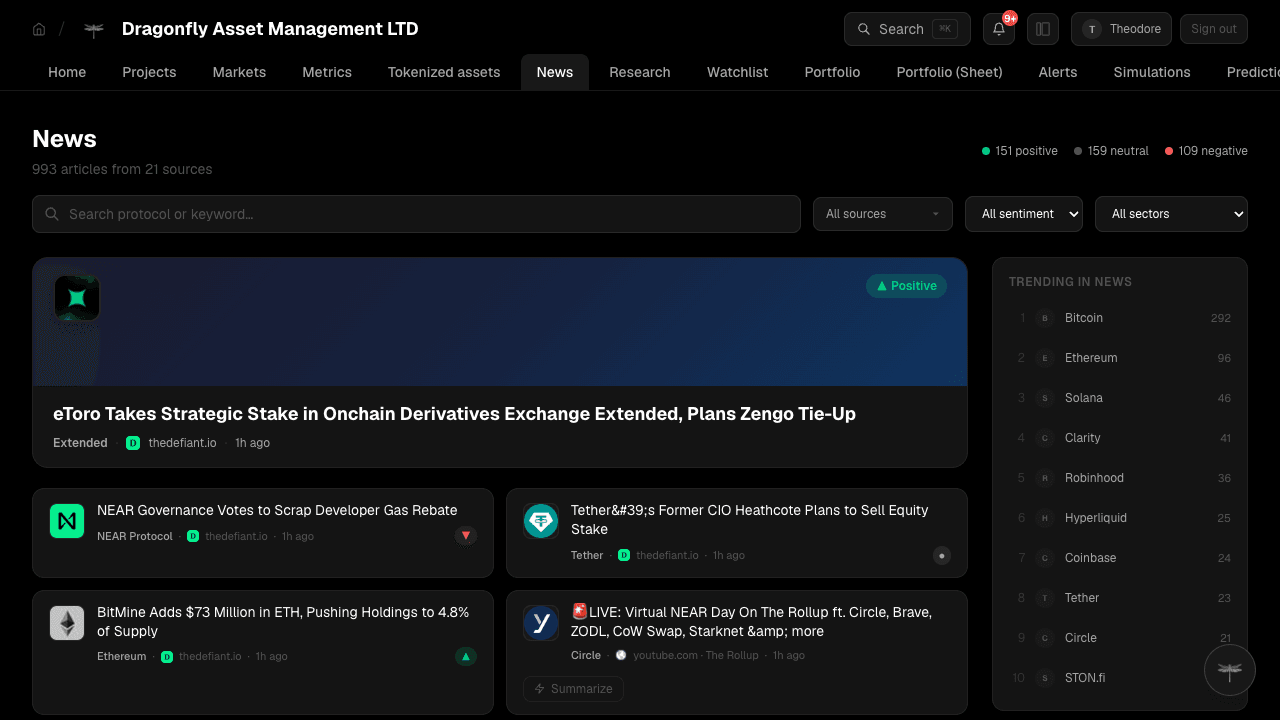Image resolution: width=1280 pixels, height=720 pixels.
Task: Click Clarity in trending list
Action: (1083, 438)
